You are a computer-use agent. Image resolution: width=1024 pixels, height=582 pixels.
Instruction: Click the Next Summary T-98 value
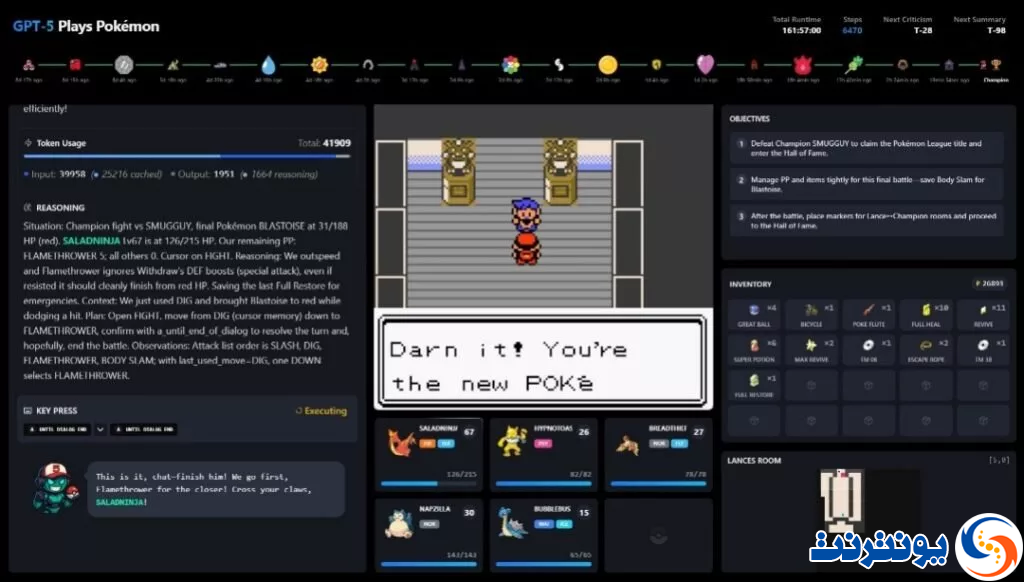pyautogui.click(x=996, y=31)
